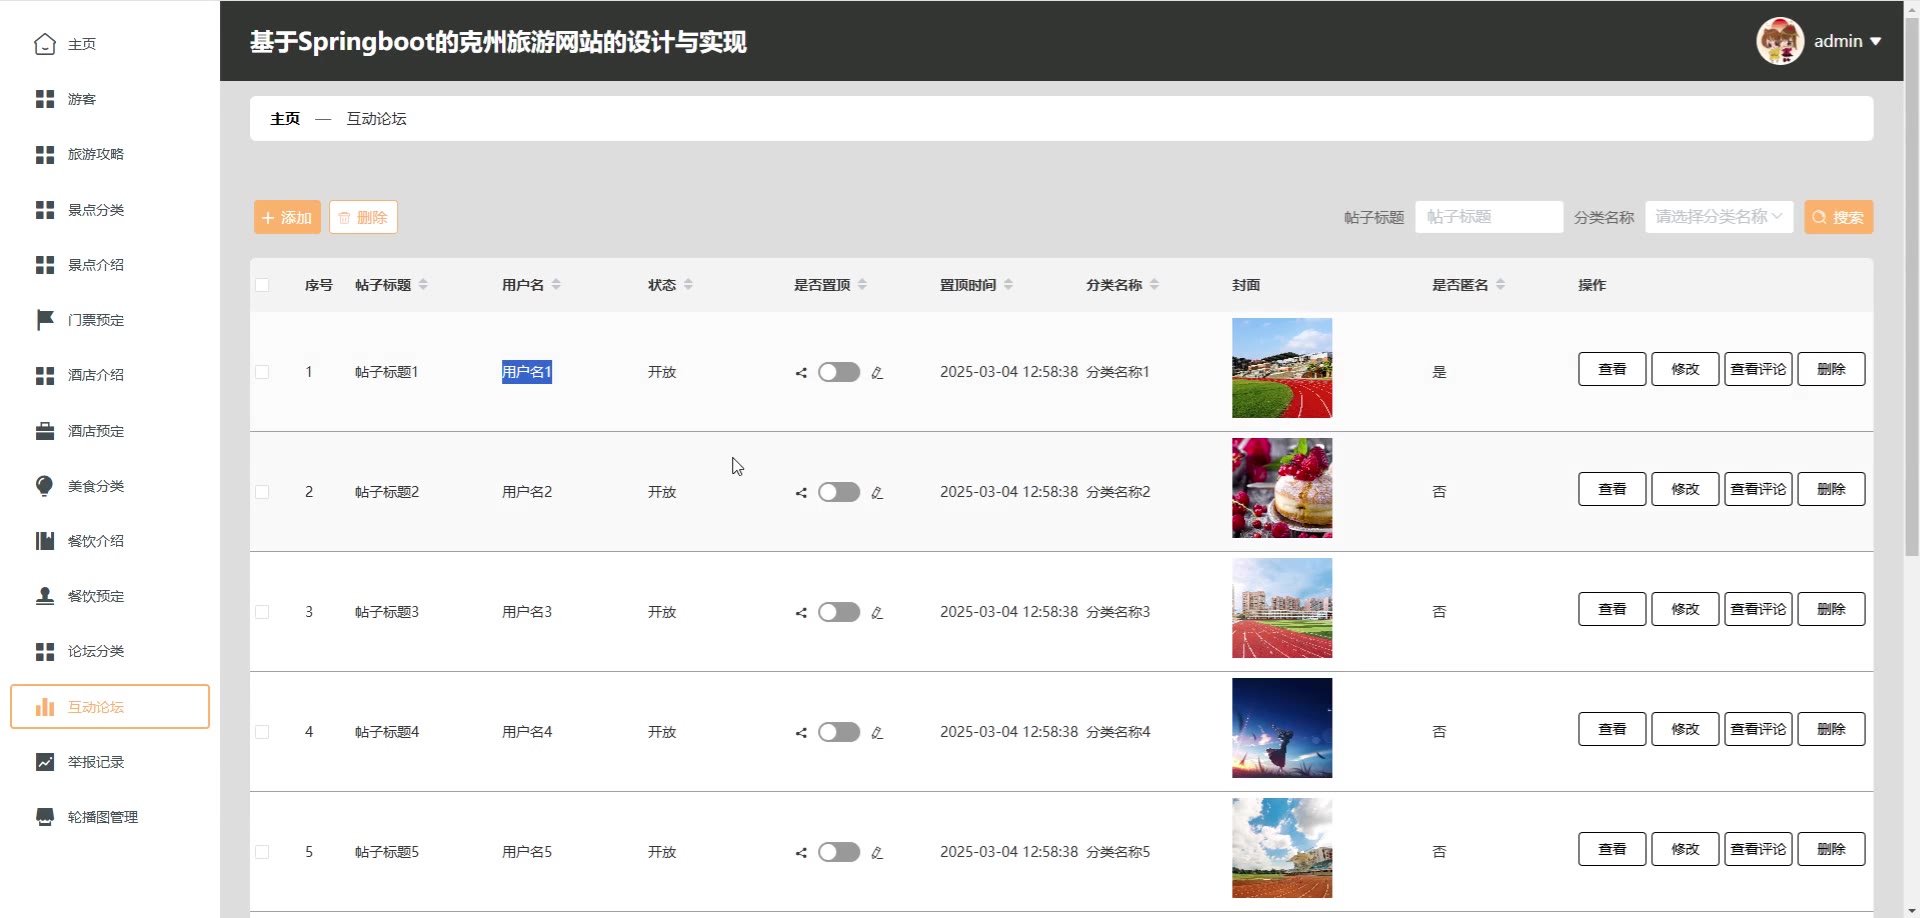The width and height of the screenshot is (1920, 918).
Task: Click the orange 添加 button
Action: [x=287, y=217]
